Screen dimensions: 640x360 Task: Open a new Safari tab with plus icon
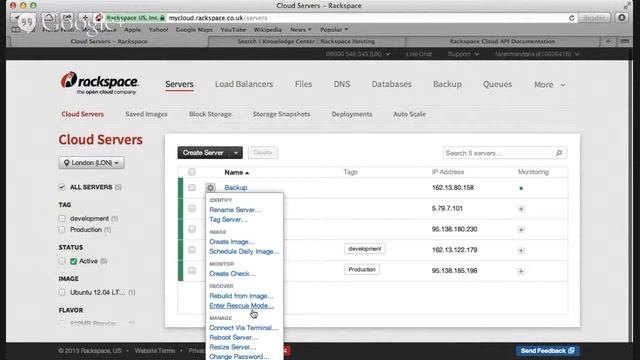(608, 41)
